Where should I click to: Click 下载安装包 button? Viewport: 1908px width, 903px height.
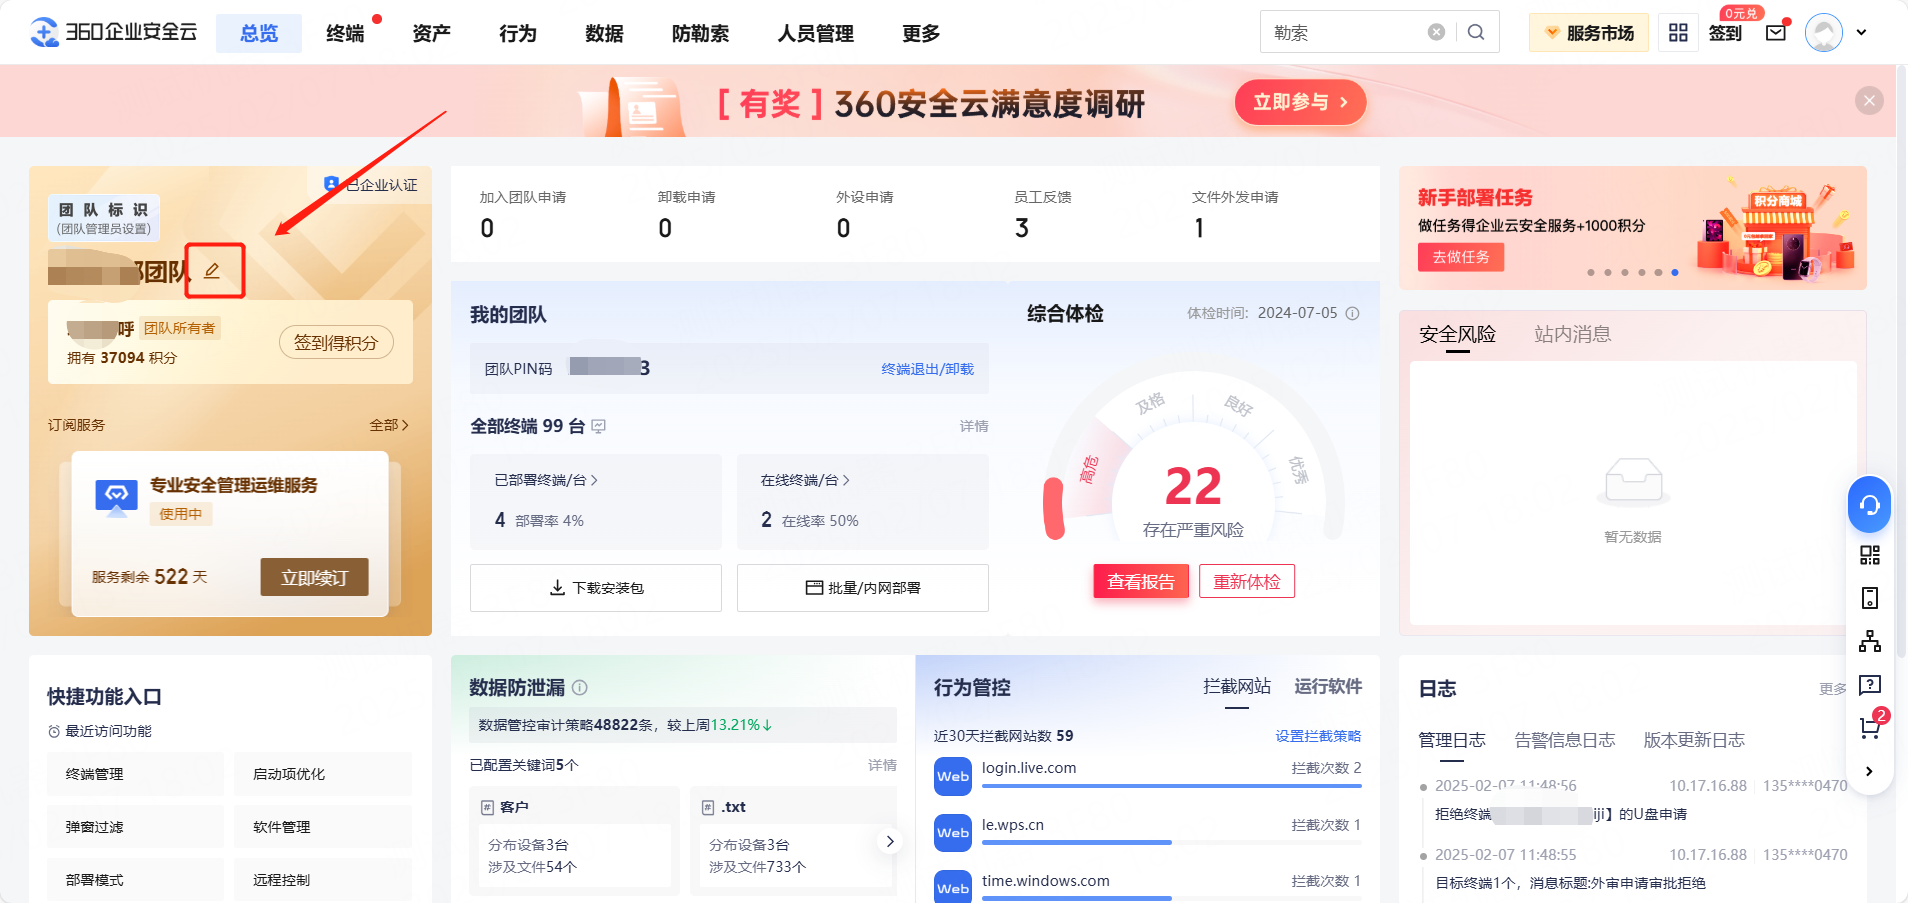tap(596, 588)
